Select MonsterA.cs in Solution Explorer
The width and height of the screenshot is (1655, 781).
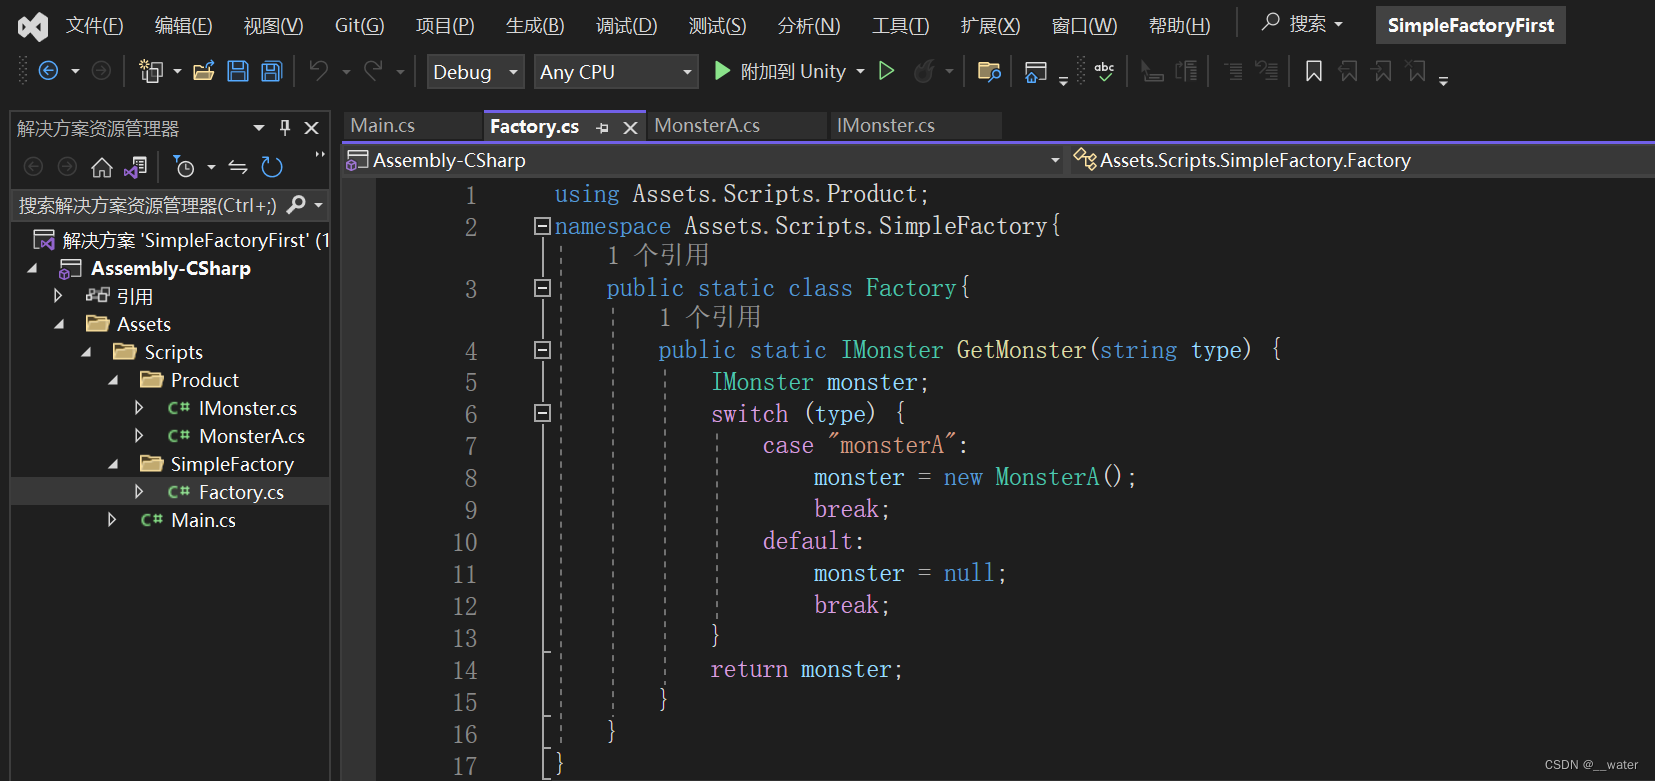point(251,436)
